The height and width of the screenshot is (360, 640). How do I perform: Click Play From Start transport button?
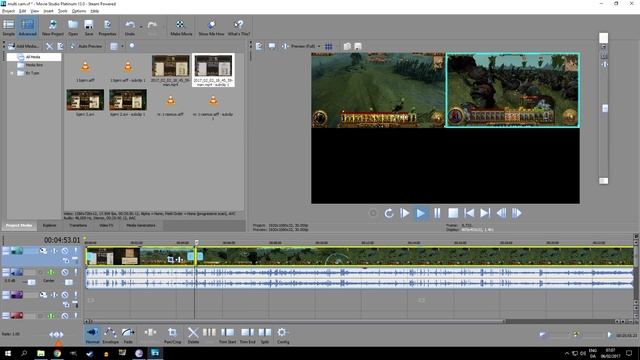click(404, 213)
